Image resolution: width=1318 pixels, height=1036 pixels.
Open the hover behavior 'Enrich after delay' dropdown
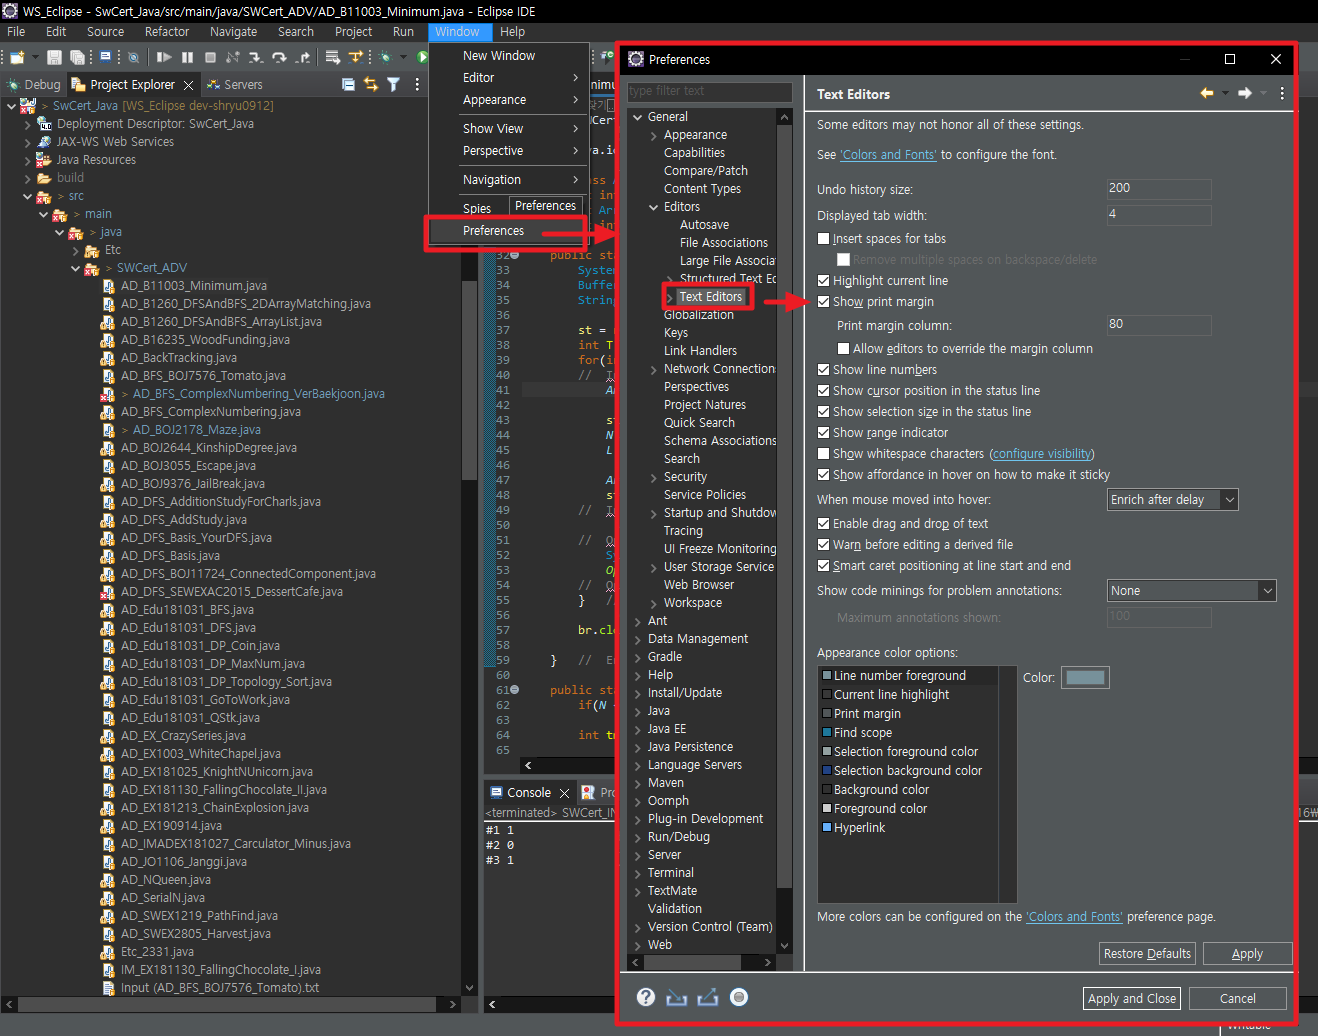click(1173, 500)
